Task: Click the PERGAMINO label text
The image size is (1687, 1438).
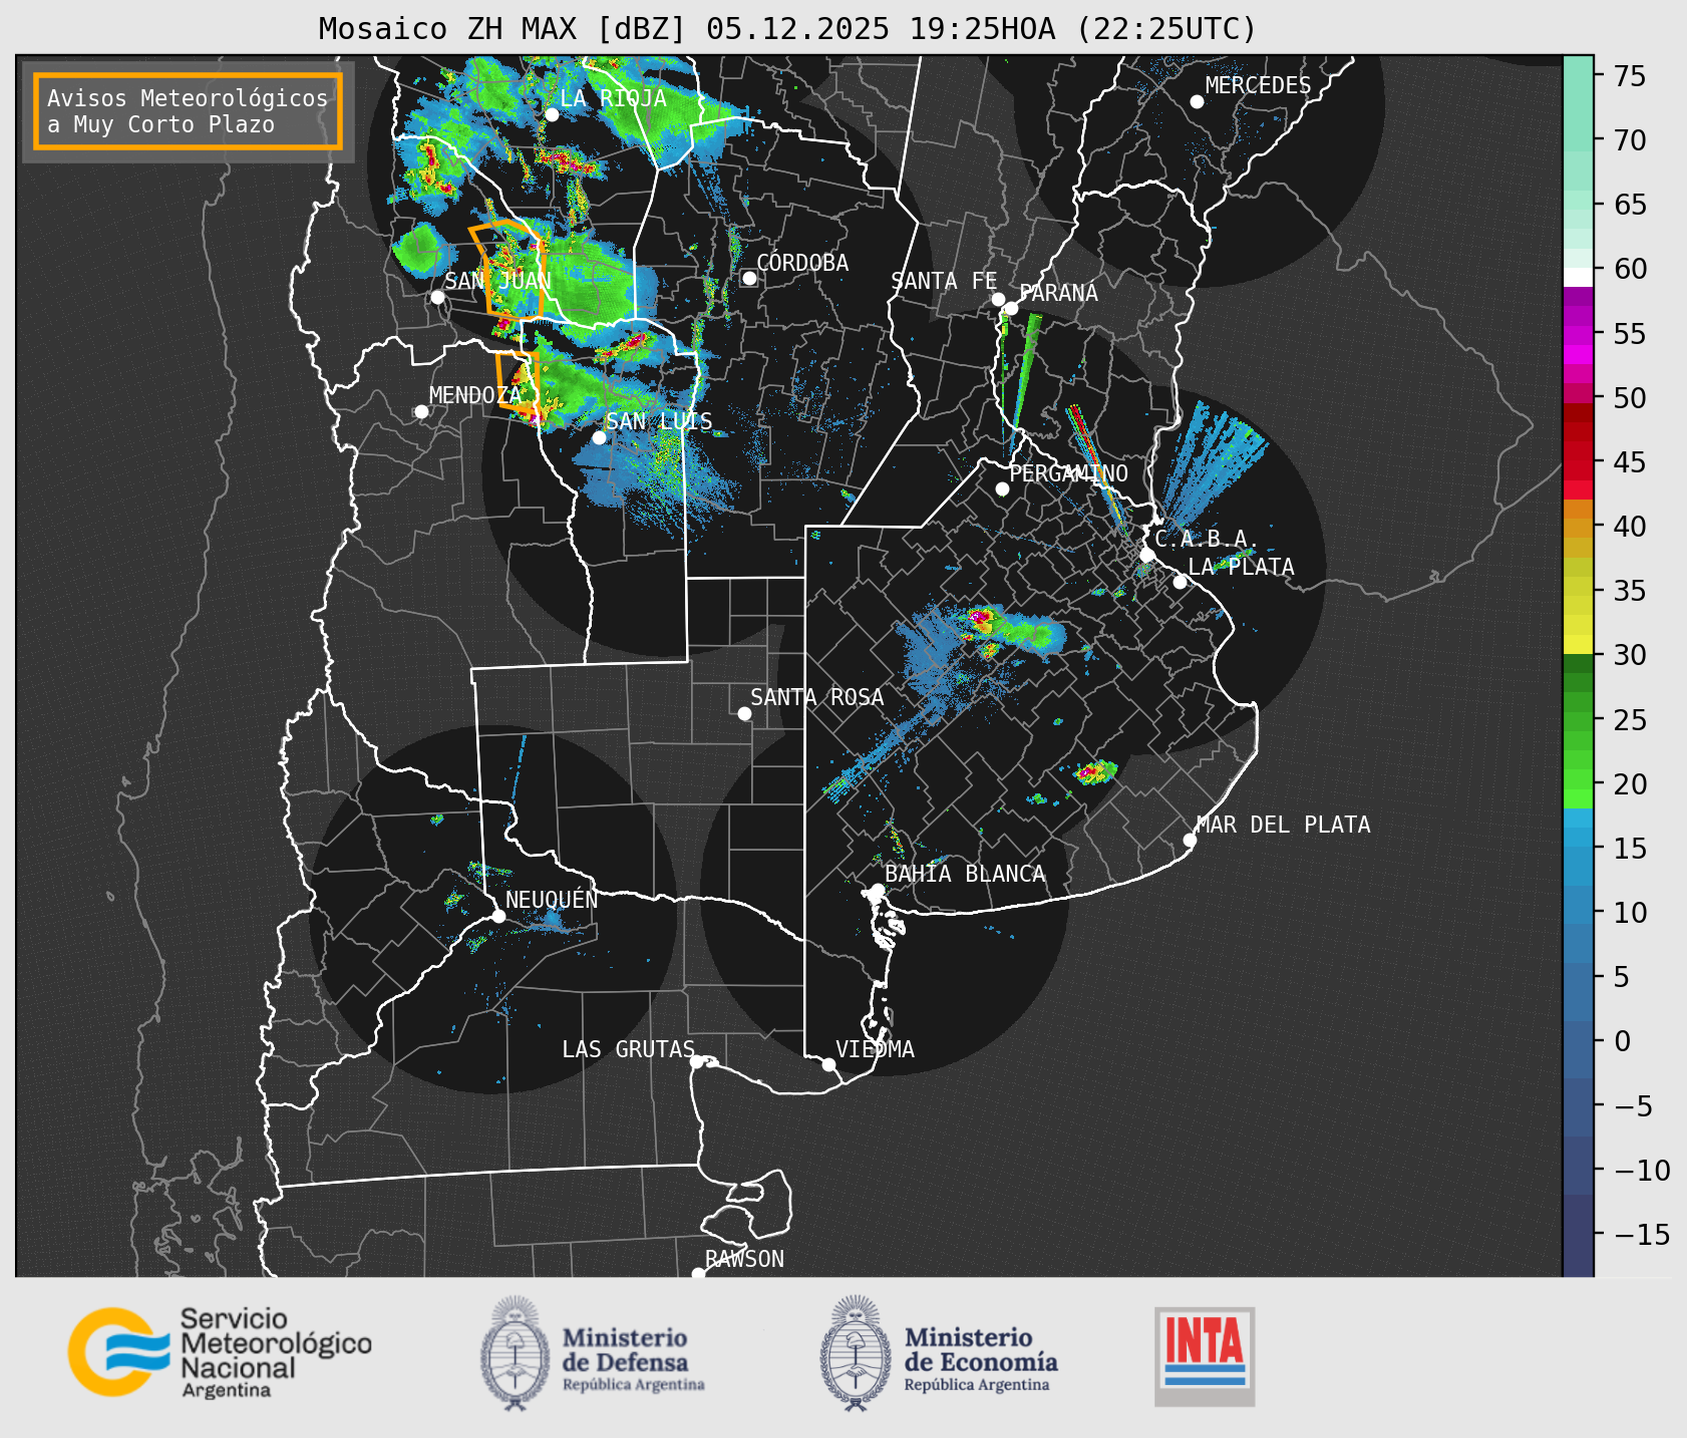Action: coord(1069,473)
